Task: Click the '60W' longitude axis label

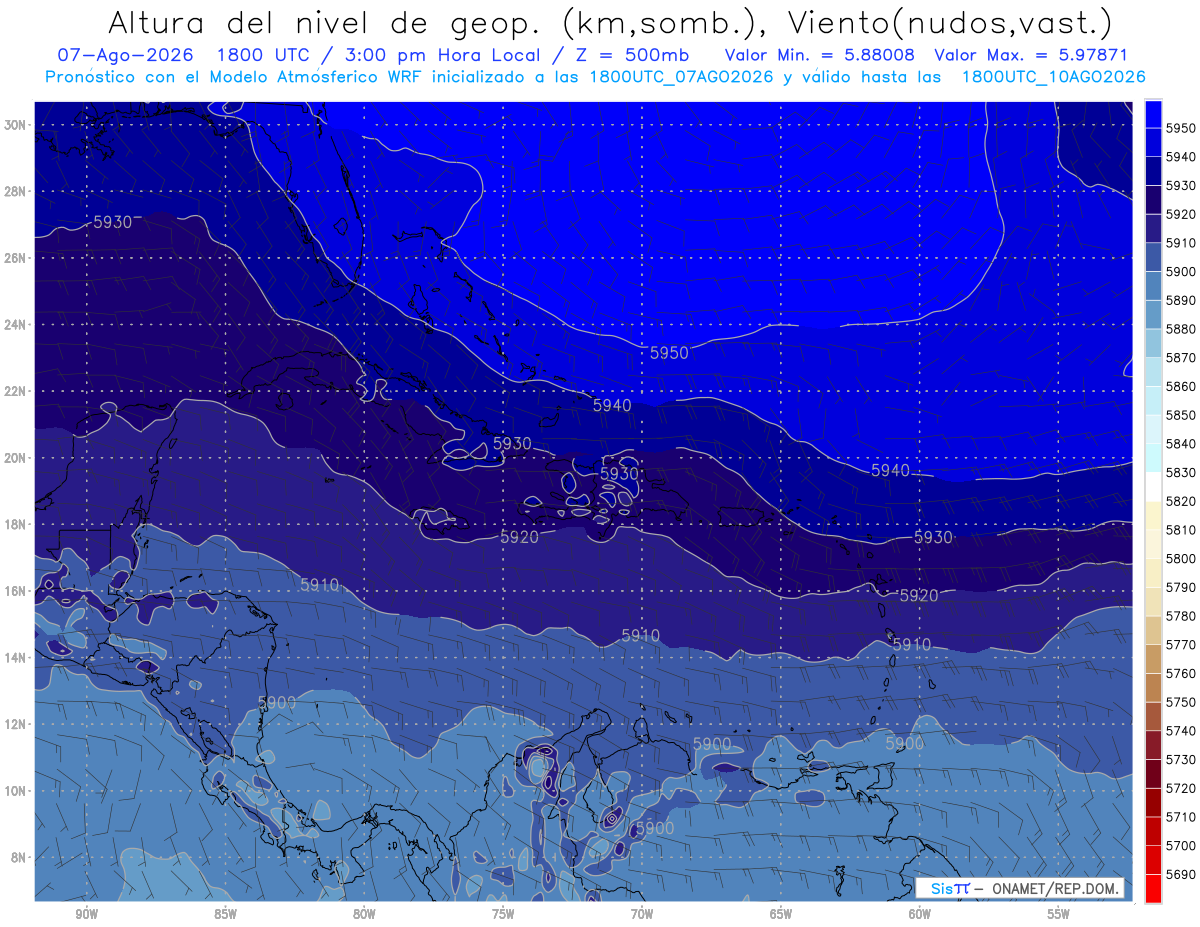Action: point(920,914)
